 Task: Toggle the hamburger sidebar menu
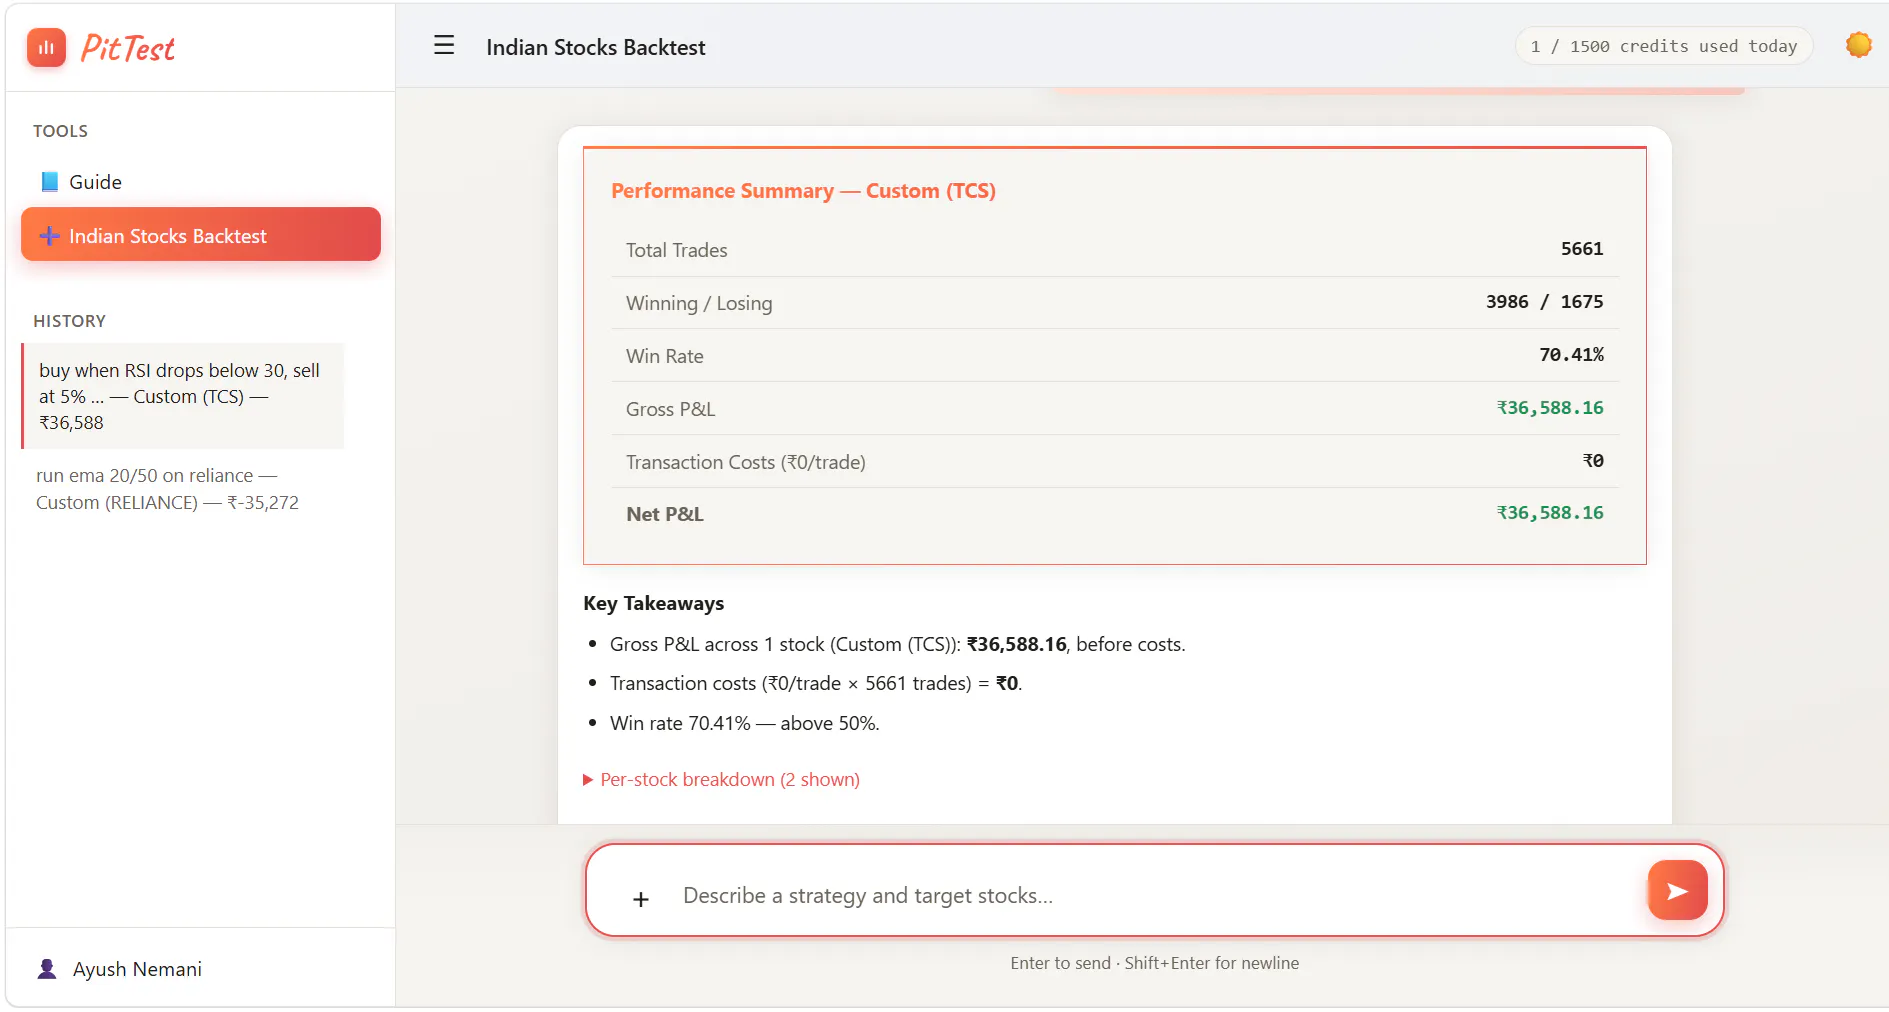pyautogui.click(x=444, y=46)
